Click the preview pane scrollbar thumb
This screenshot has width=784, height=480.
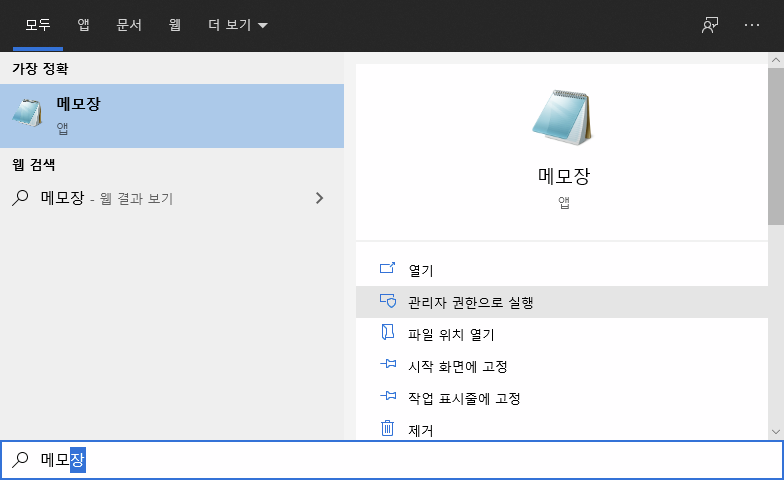tap(776, 146)
